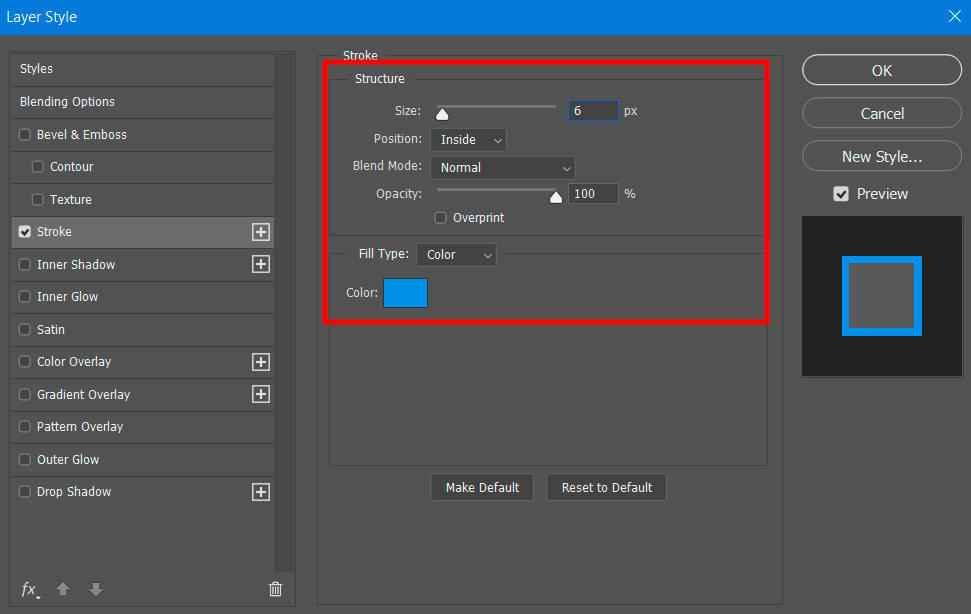Move effect up with arrow icon
Image resolution: width=971 pixels, height=614 pixels.
pos(63,589)
